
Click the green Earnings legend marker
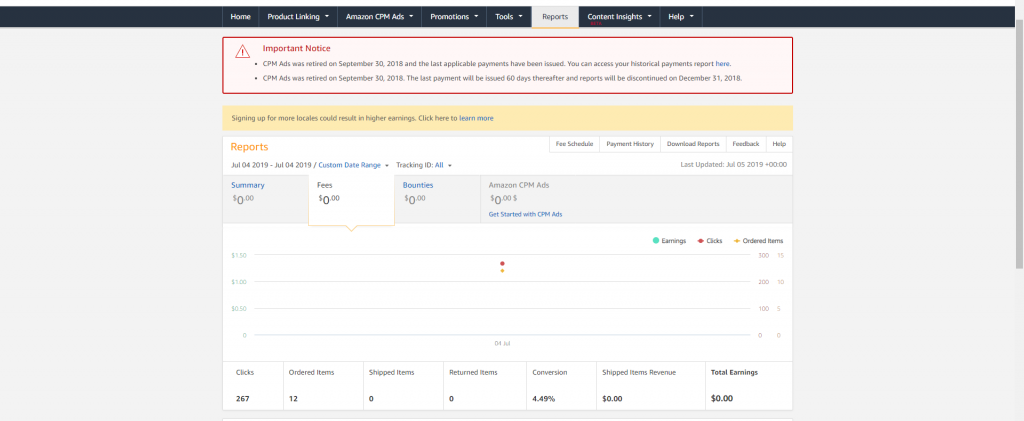(x=655, y=241)
